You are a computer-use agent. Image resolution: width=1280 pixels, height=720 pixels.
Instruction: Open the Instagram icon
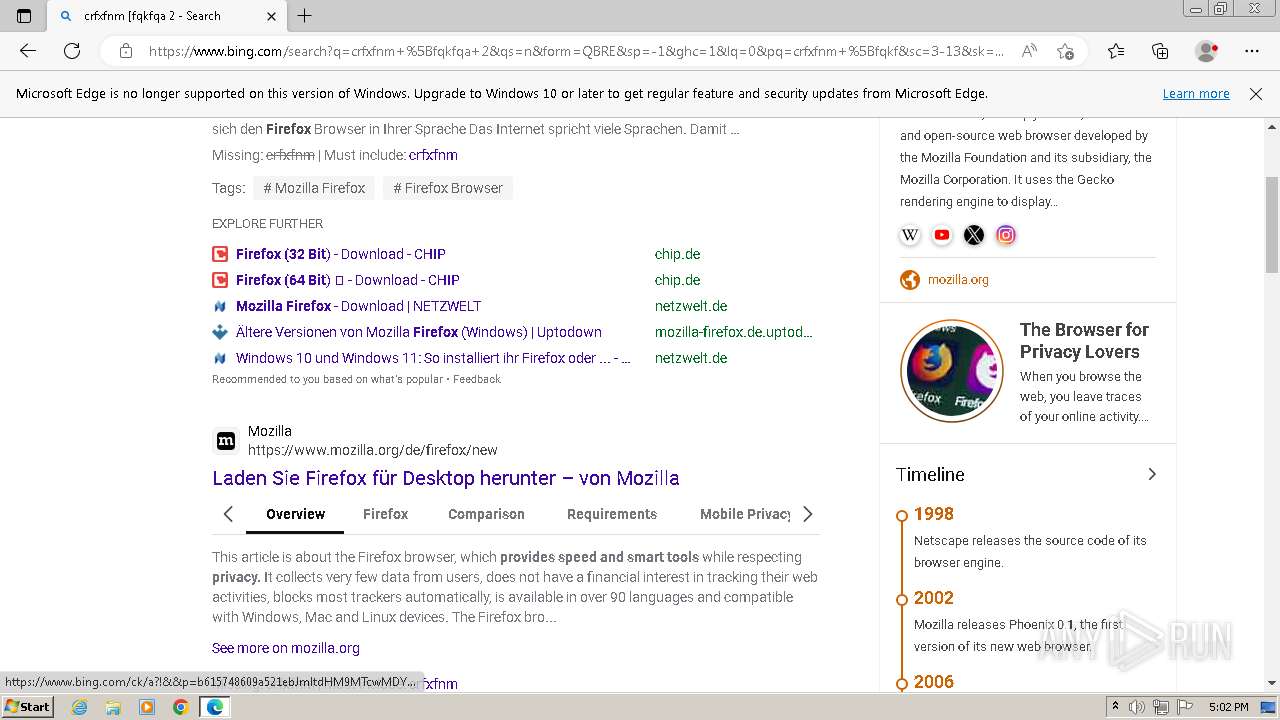(1006, 235)
